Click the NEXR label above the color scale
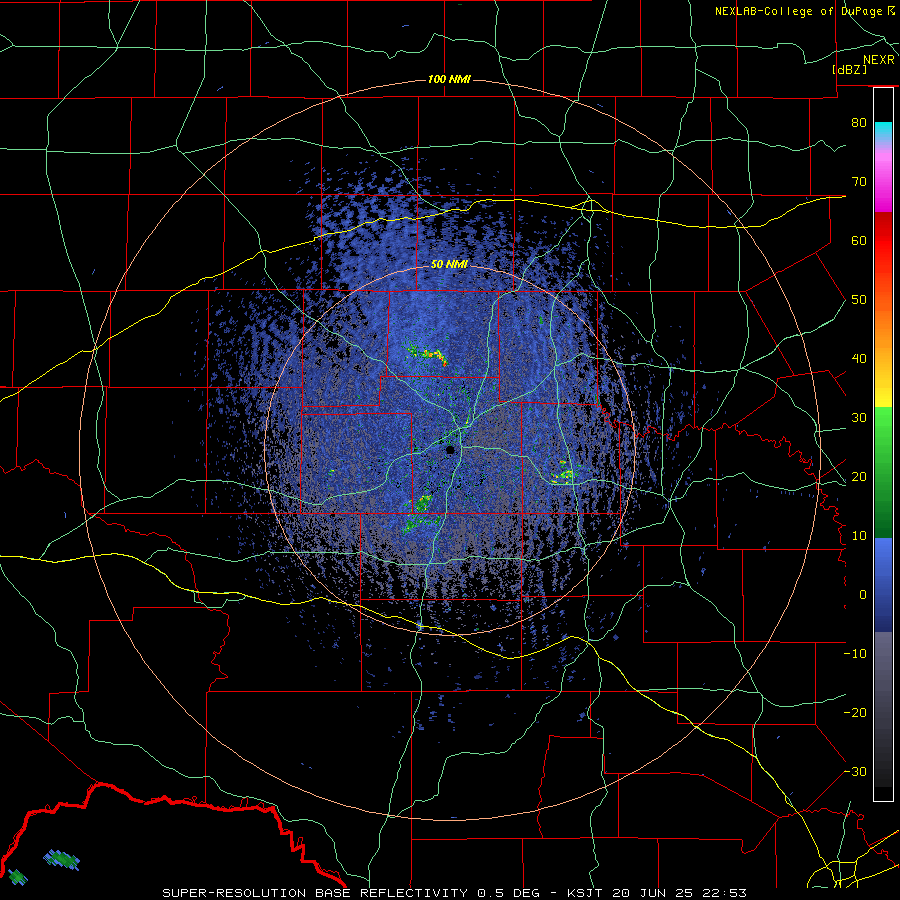This screenshot has width=900, height=900. click(x=879, y=60)
